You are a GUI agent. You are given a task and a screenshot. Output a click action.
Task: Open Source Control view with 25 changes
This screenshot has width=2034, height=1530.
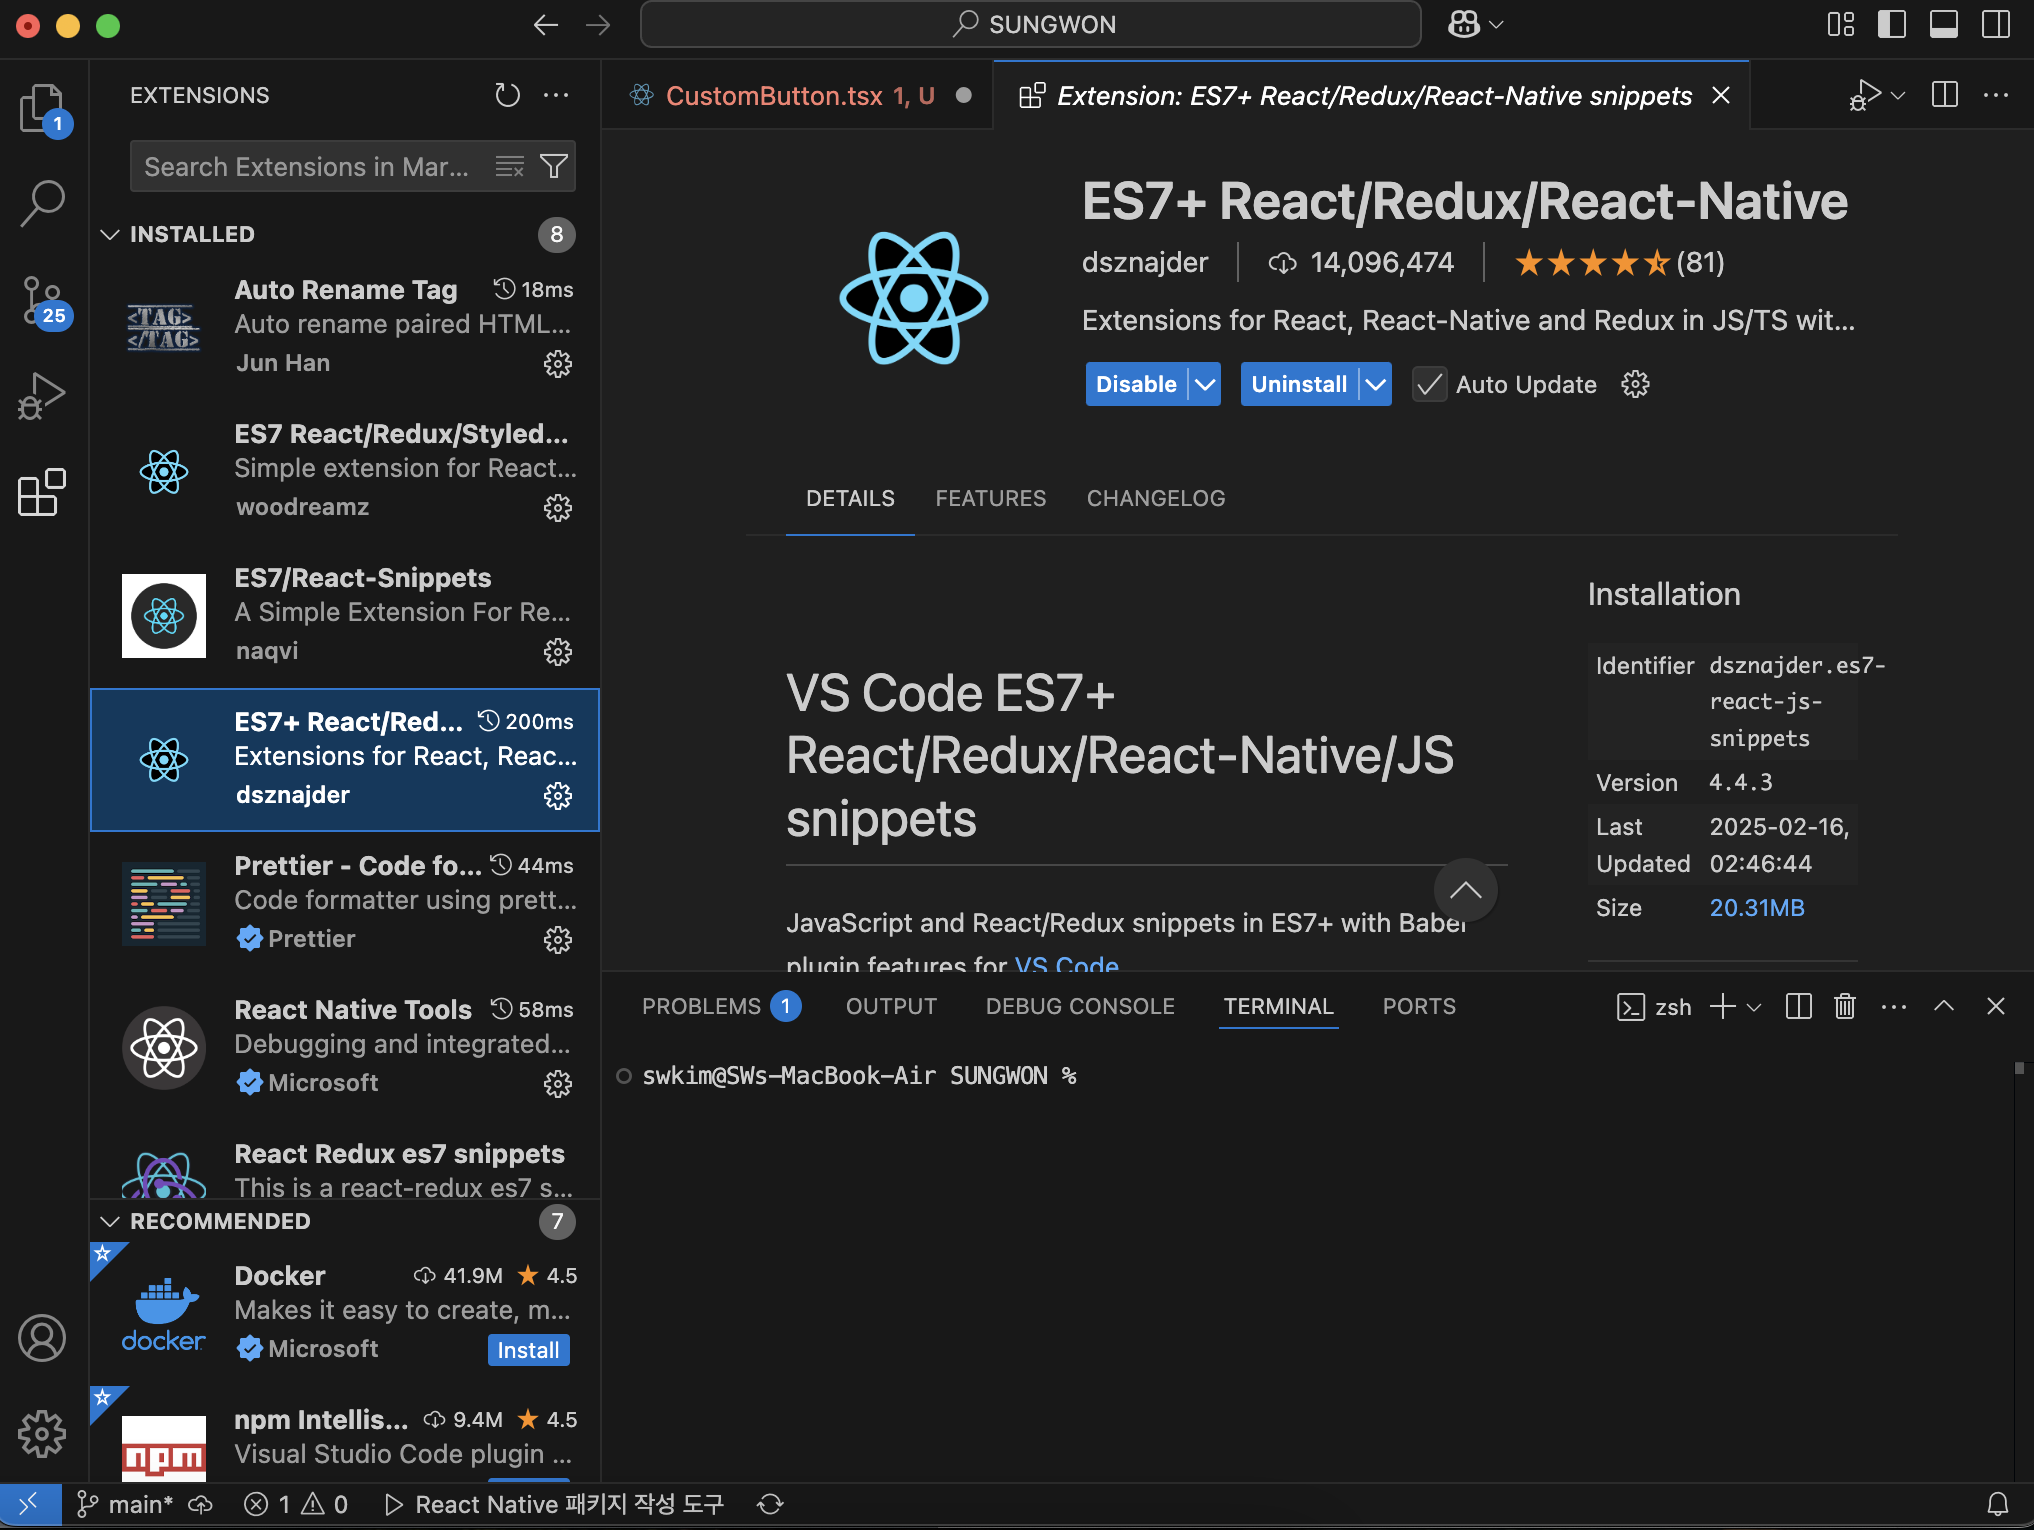tap(42, 301)
